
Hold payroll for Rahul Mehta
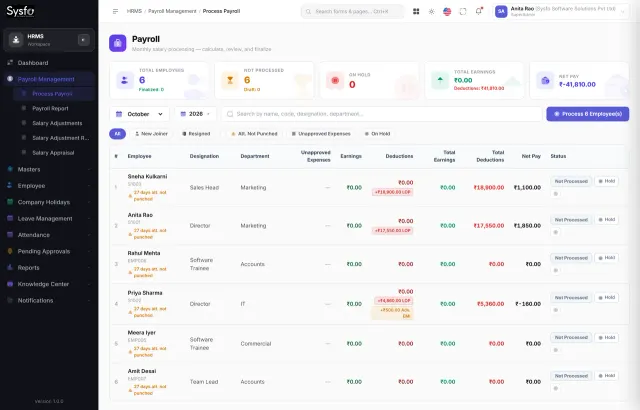(x=607, y=258)
